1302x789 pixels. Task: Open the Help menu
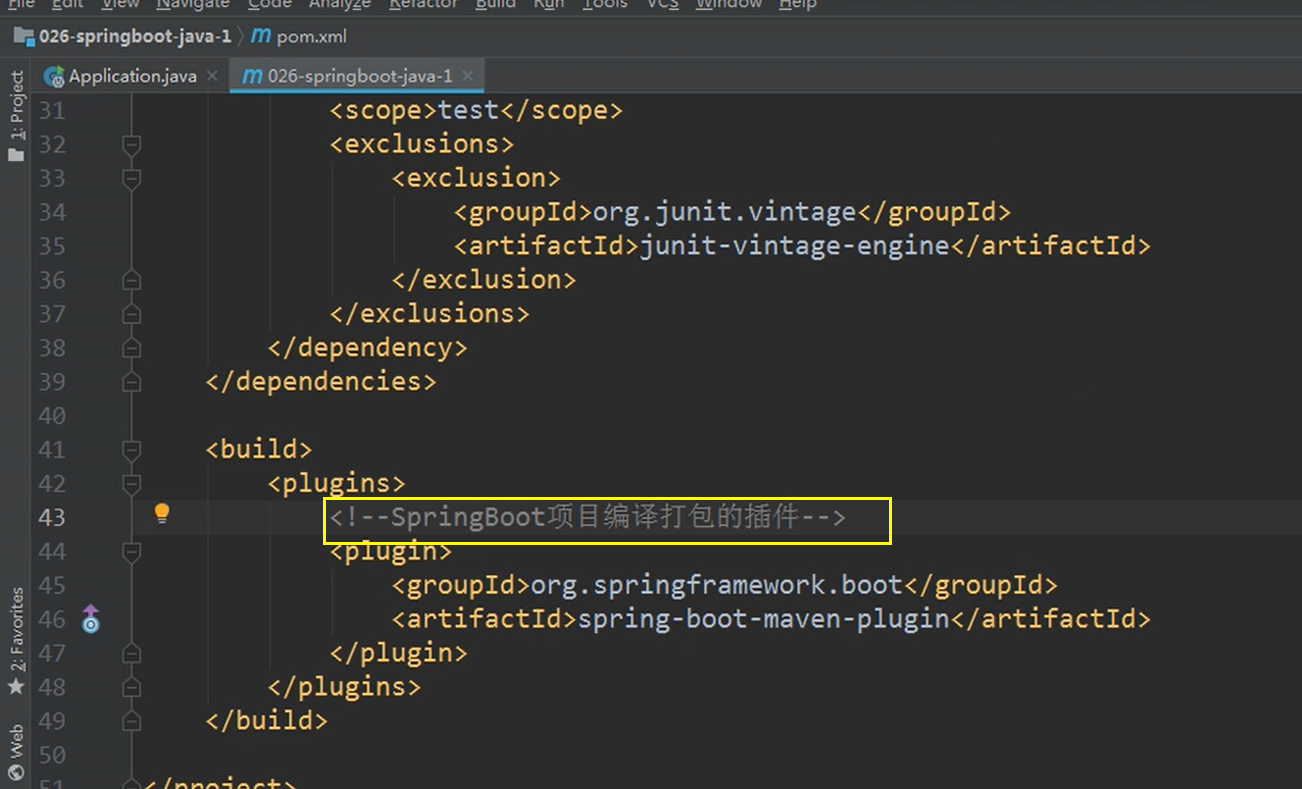point(797,5)
